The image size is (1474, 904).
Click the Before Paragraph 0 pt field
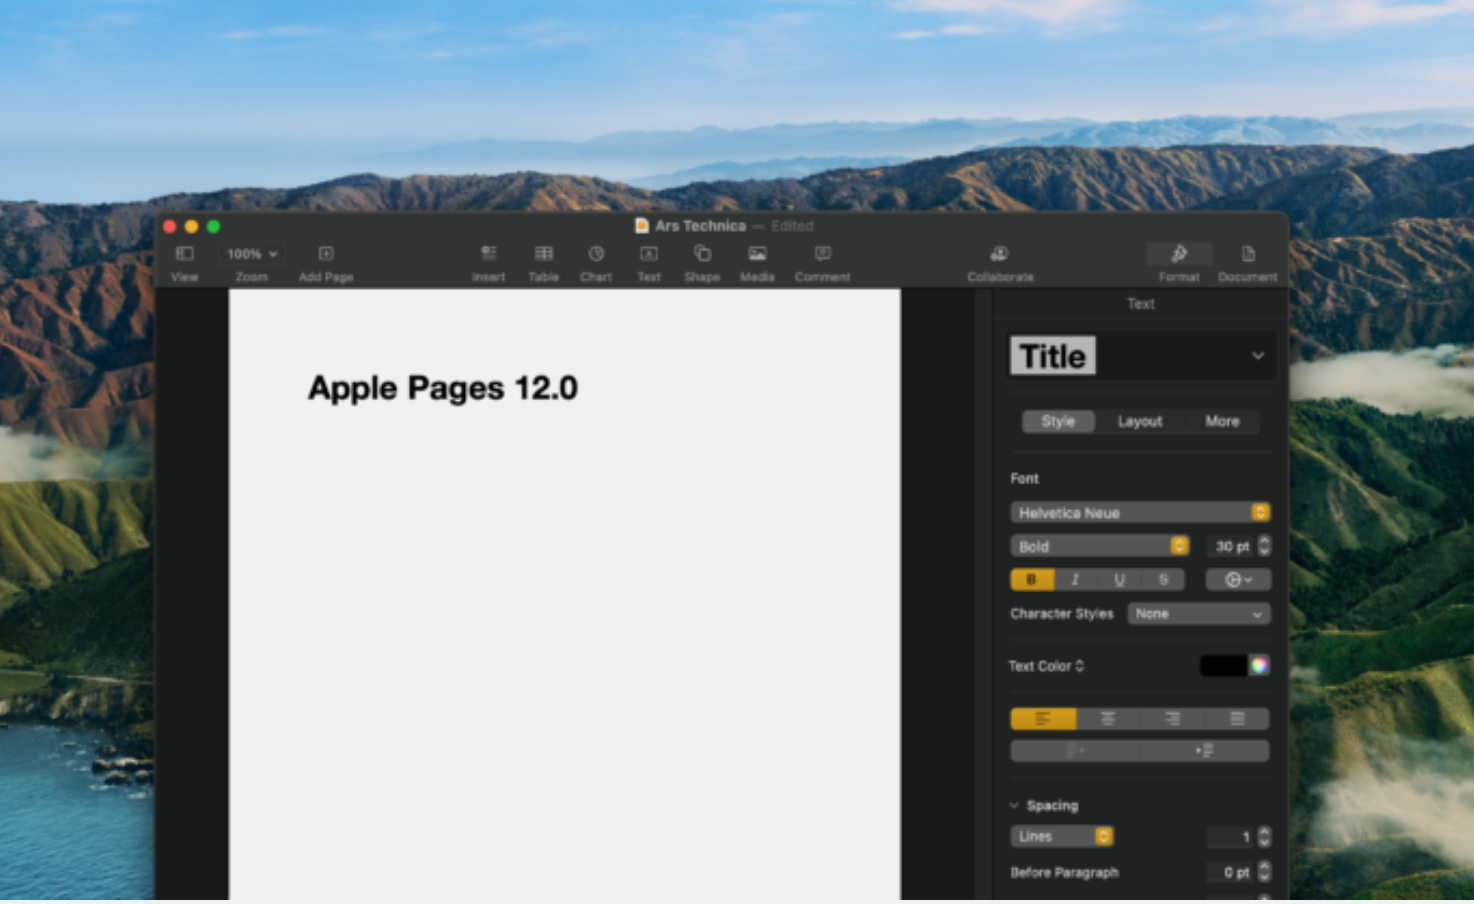[1230, 873]
